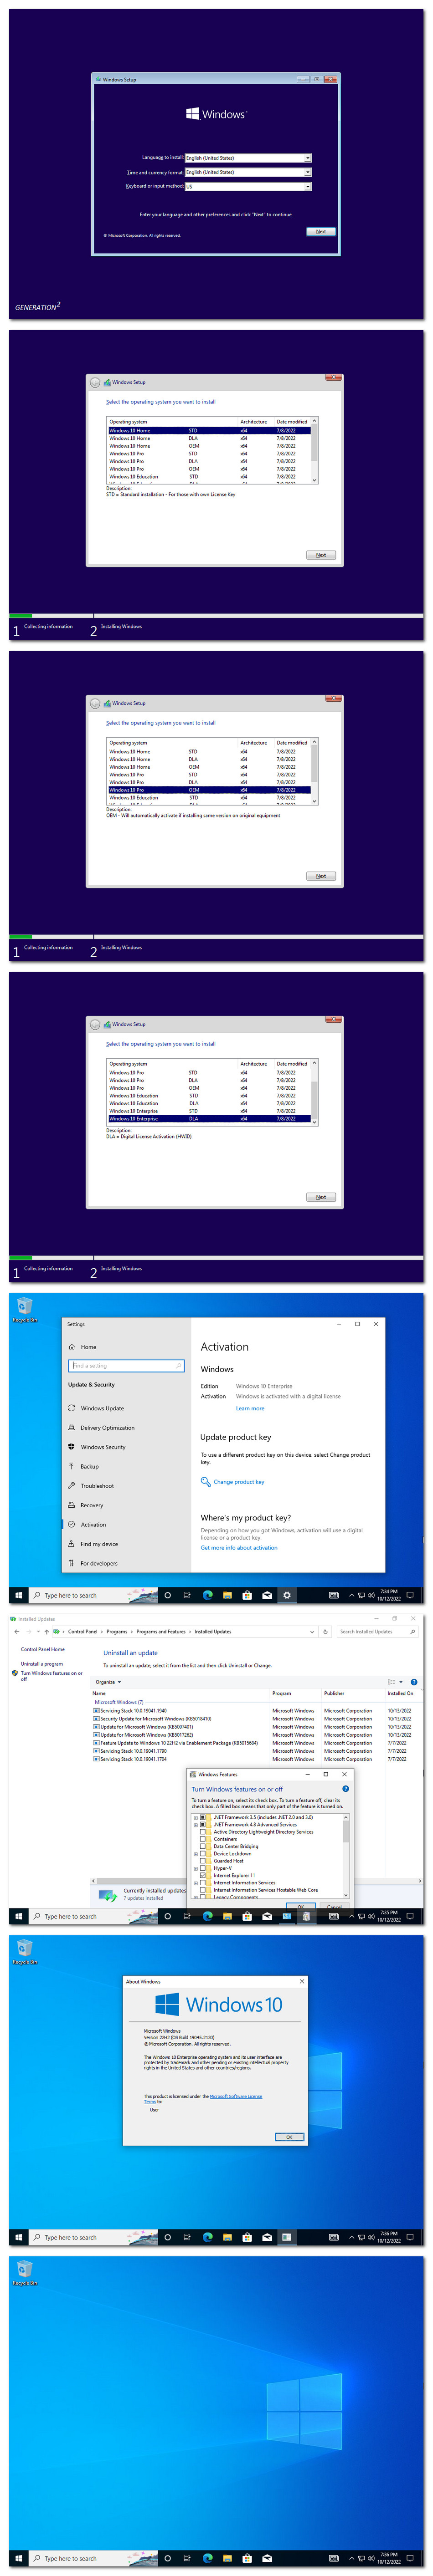Click the Change product key link
433x2576 pixels.
click(x=238, y=1482)
